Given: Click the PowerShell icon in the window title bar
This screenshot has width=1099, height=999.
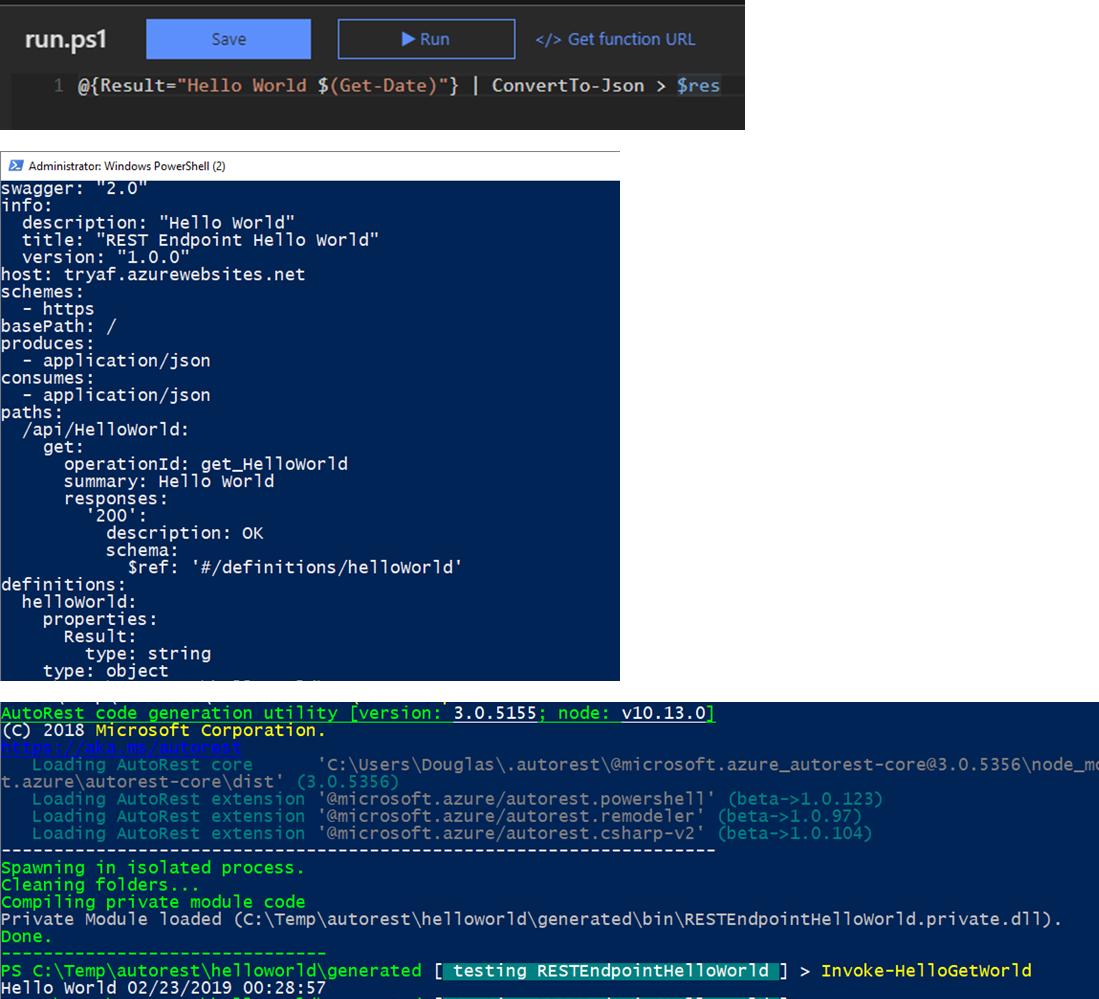Looking at the screenshot, I should point(15,165).
